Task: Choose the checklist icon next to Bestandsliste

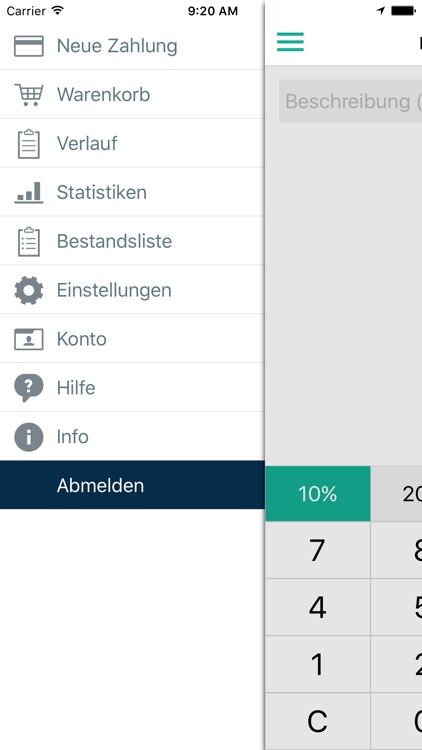Action: coord(29,241)
